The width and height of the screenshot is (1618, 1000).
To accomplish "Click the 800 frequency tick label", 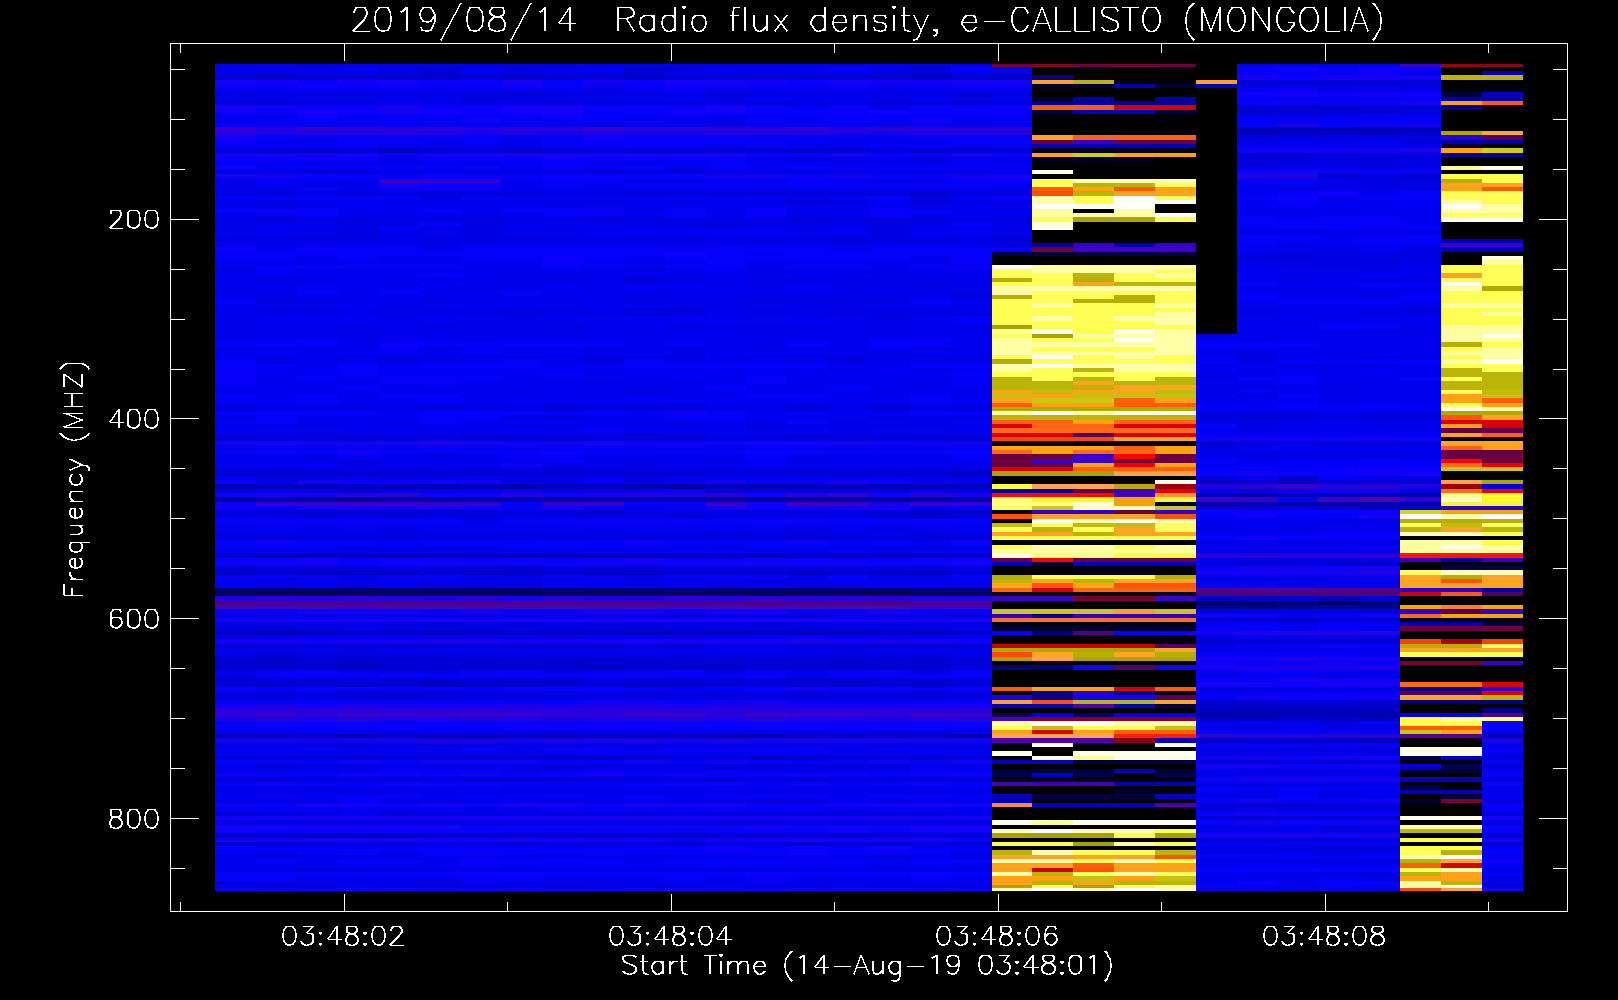I will pyautogui.click(x=134, y=819).
